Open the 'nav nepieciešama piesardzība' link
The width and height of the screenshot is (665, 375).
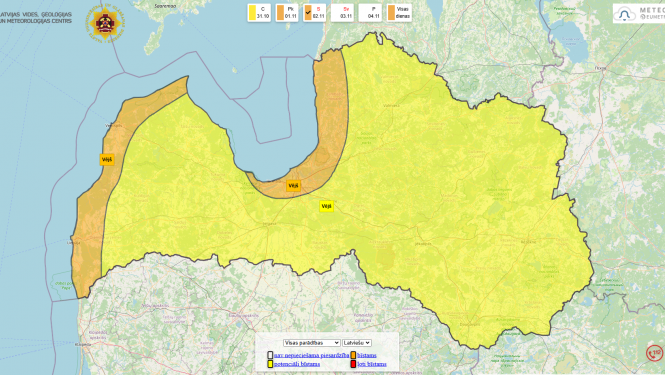tap(311, 355)
